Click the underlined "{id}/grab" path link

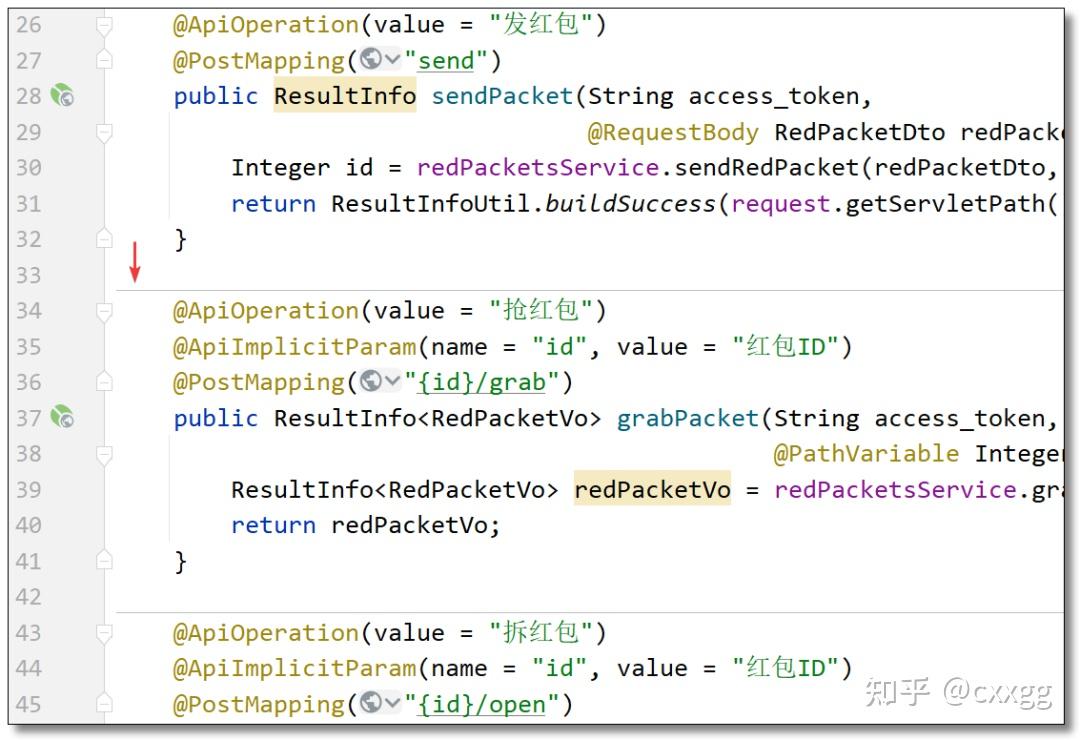point(483,382)
